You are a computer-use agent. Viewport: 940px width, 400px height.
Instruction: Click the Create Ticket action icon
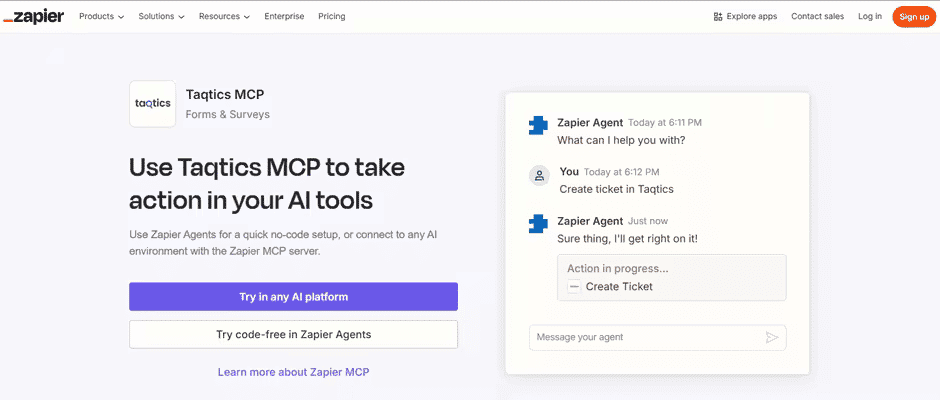click(573, 287)
